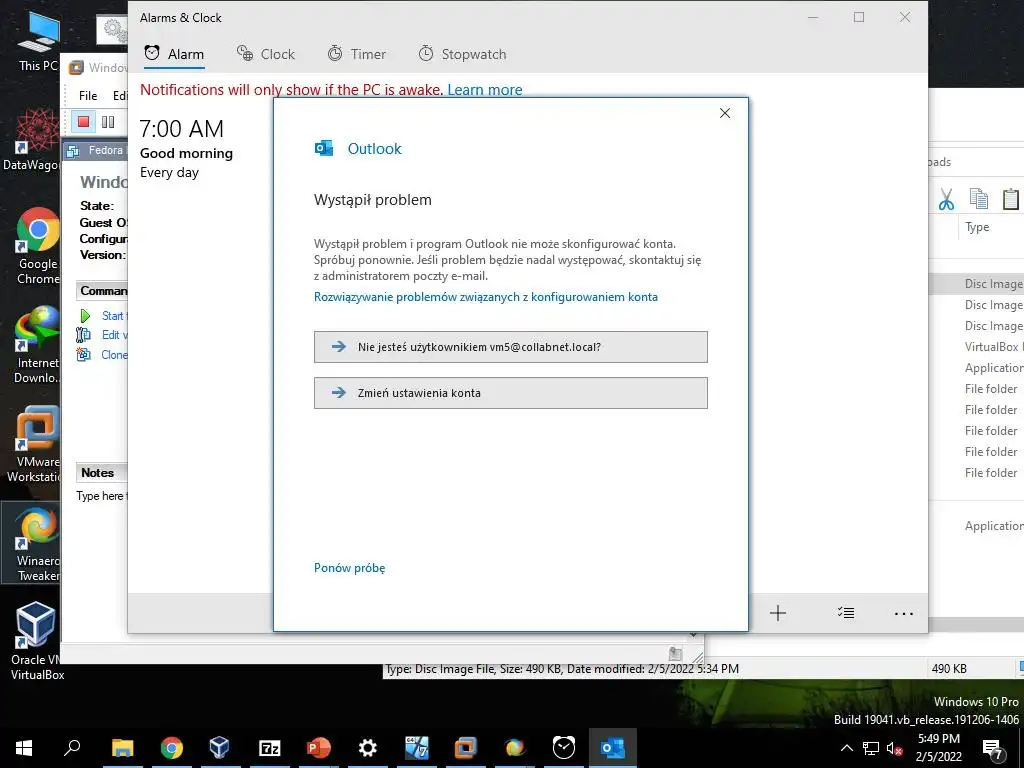Click the network icon in system tray
The image size is (1024, 768).
pyautogui.click(x=871, y=748)
